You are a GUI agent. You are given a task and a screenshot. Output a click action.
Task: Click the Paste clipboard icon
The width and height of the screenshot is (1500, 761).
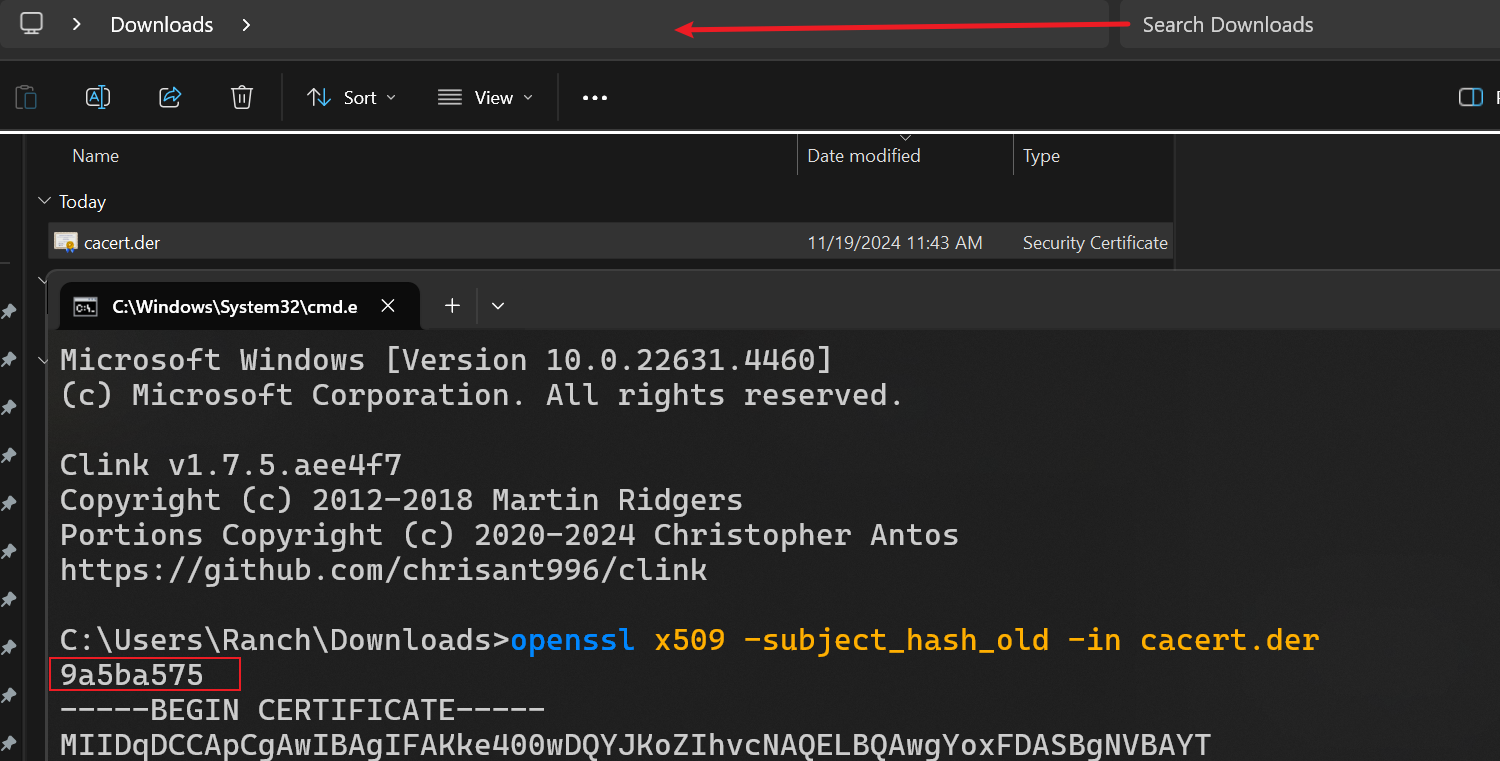(26, 97)
